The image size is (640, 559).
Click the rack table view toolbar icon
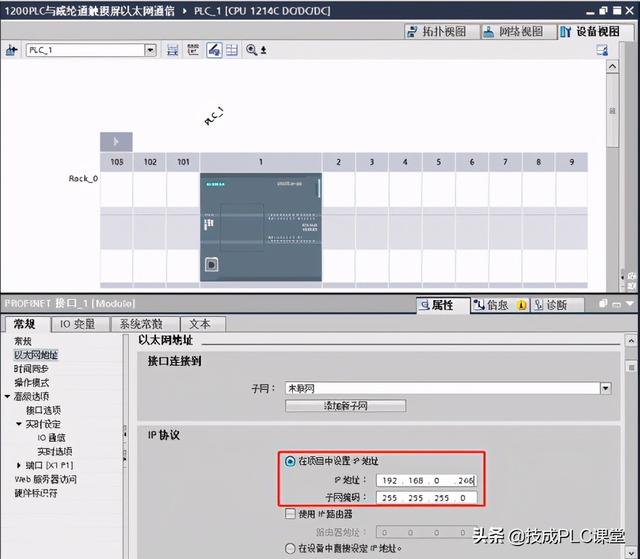coord(173,50)
